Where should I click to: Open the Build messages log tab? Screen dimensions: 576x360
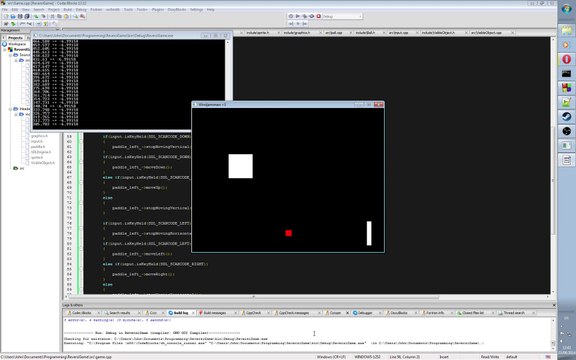[215, 313]
